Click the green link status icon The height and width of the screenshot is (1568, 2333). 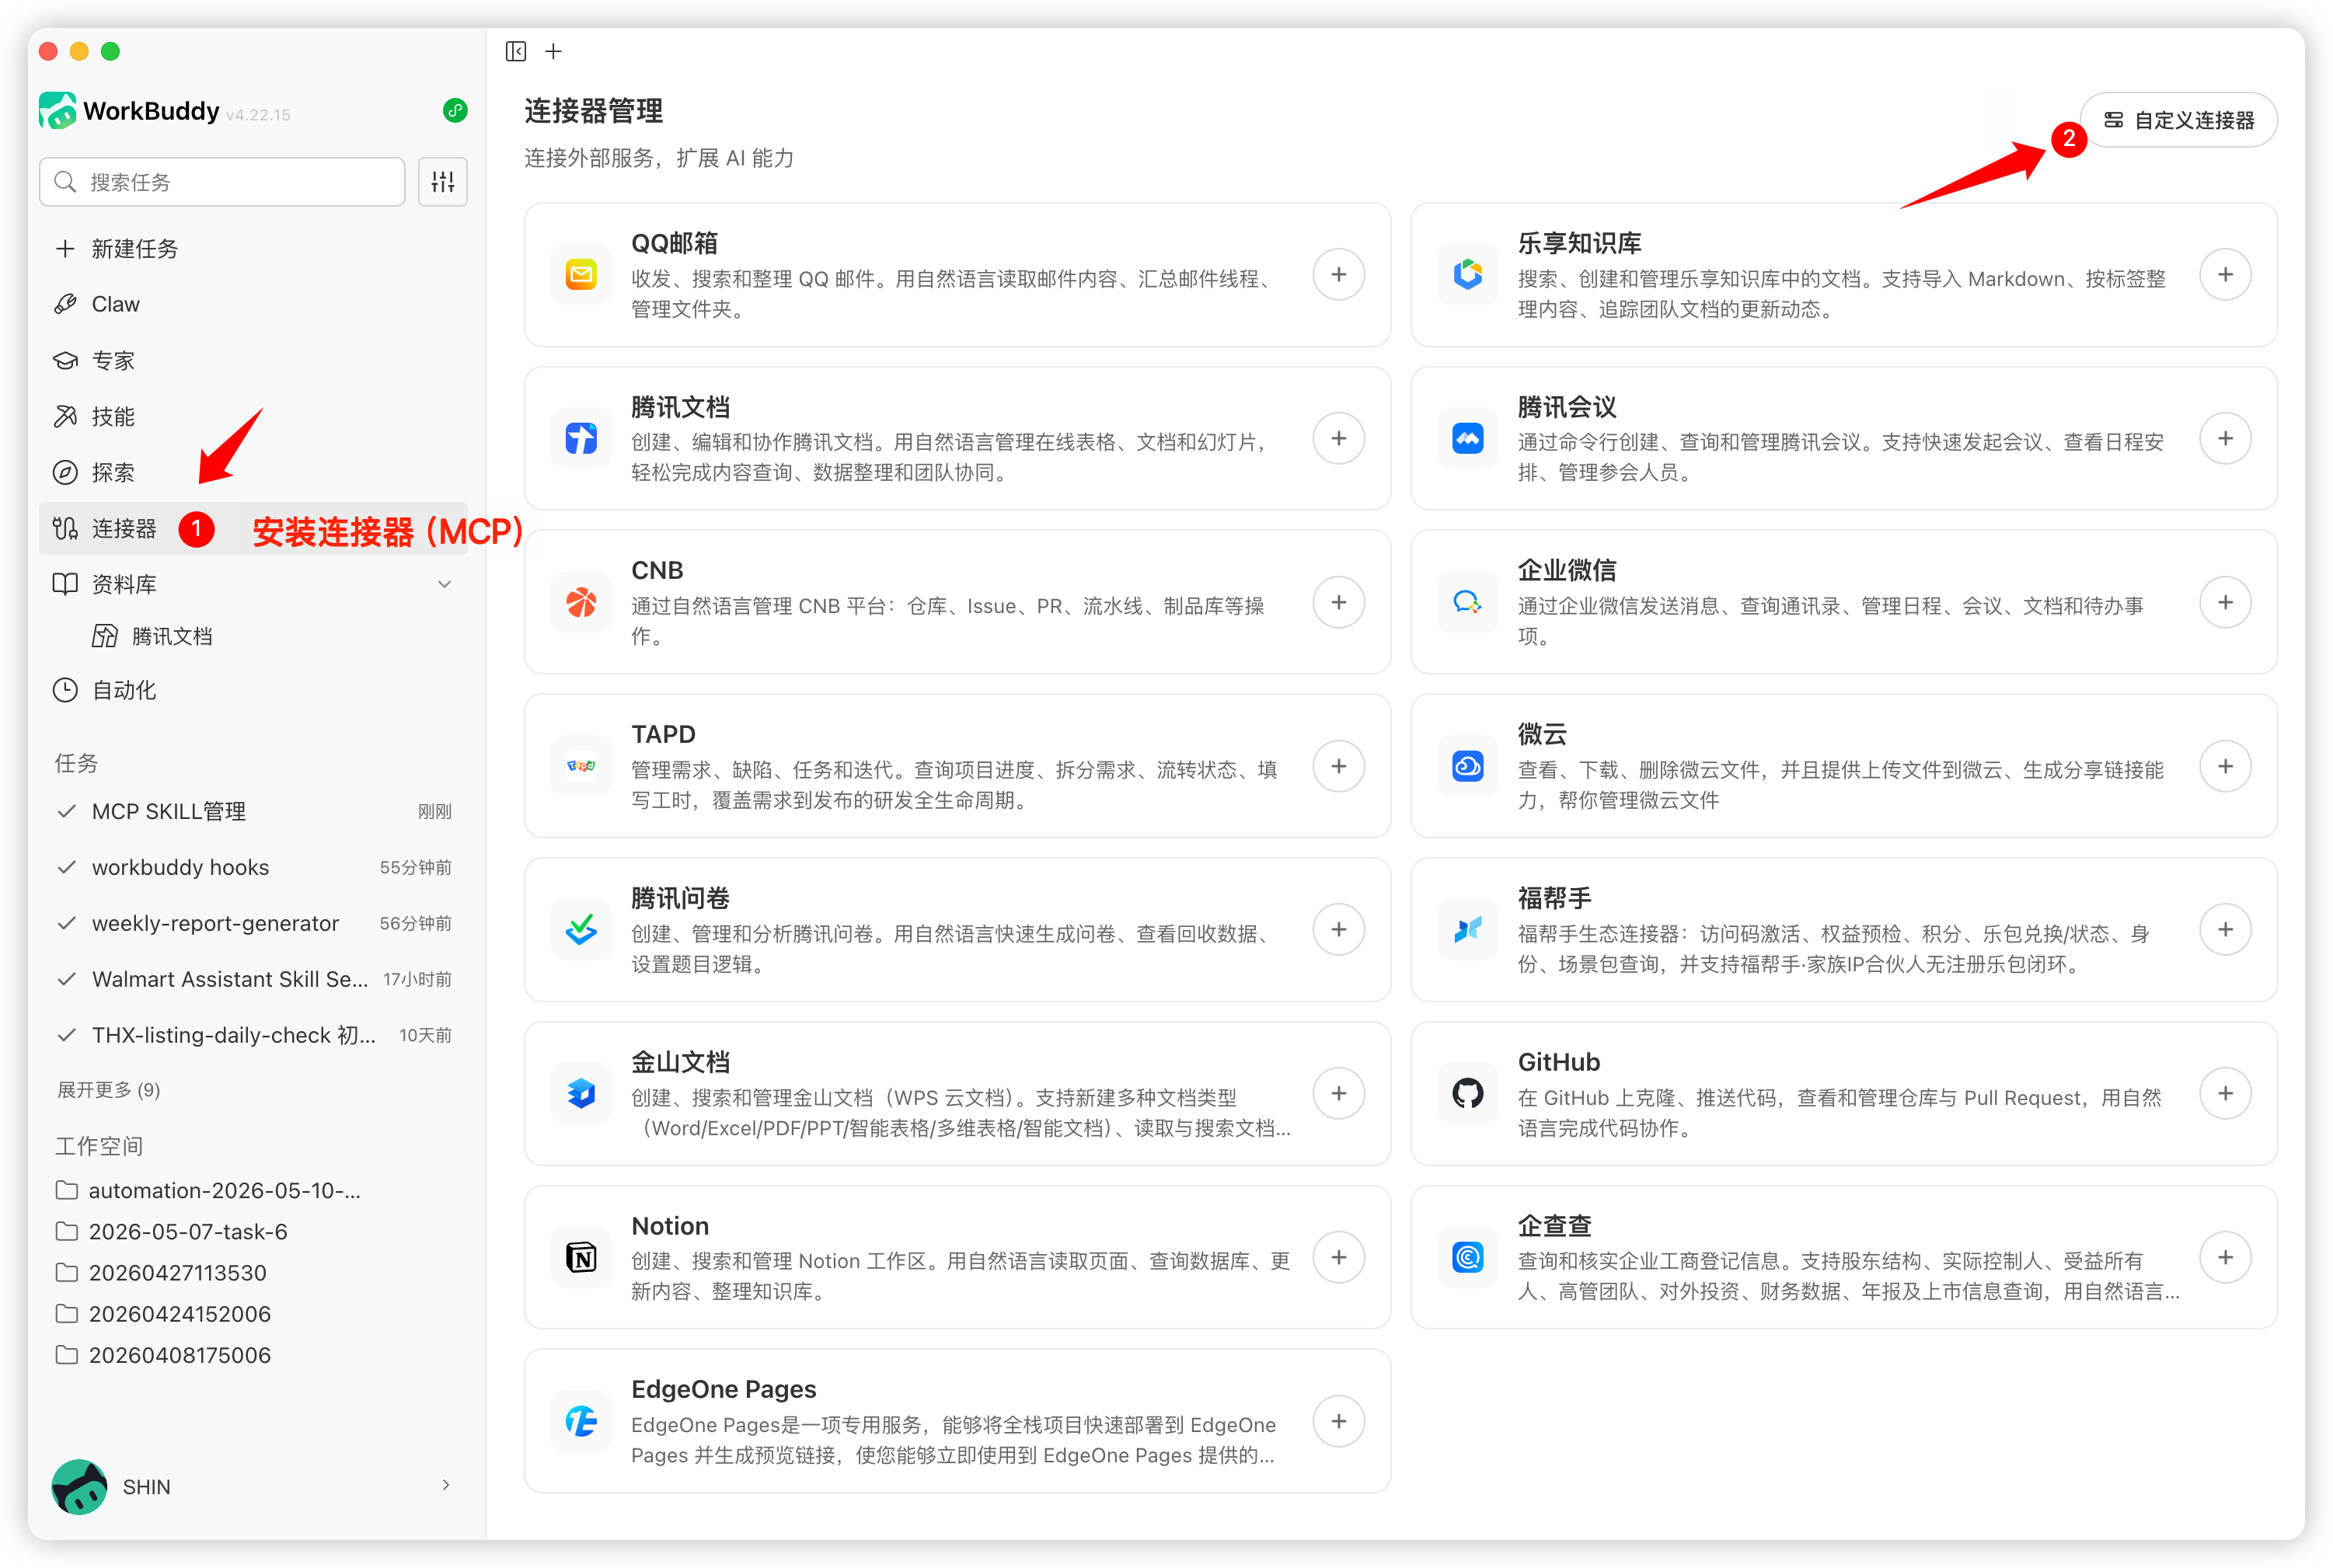point(455,111)
